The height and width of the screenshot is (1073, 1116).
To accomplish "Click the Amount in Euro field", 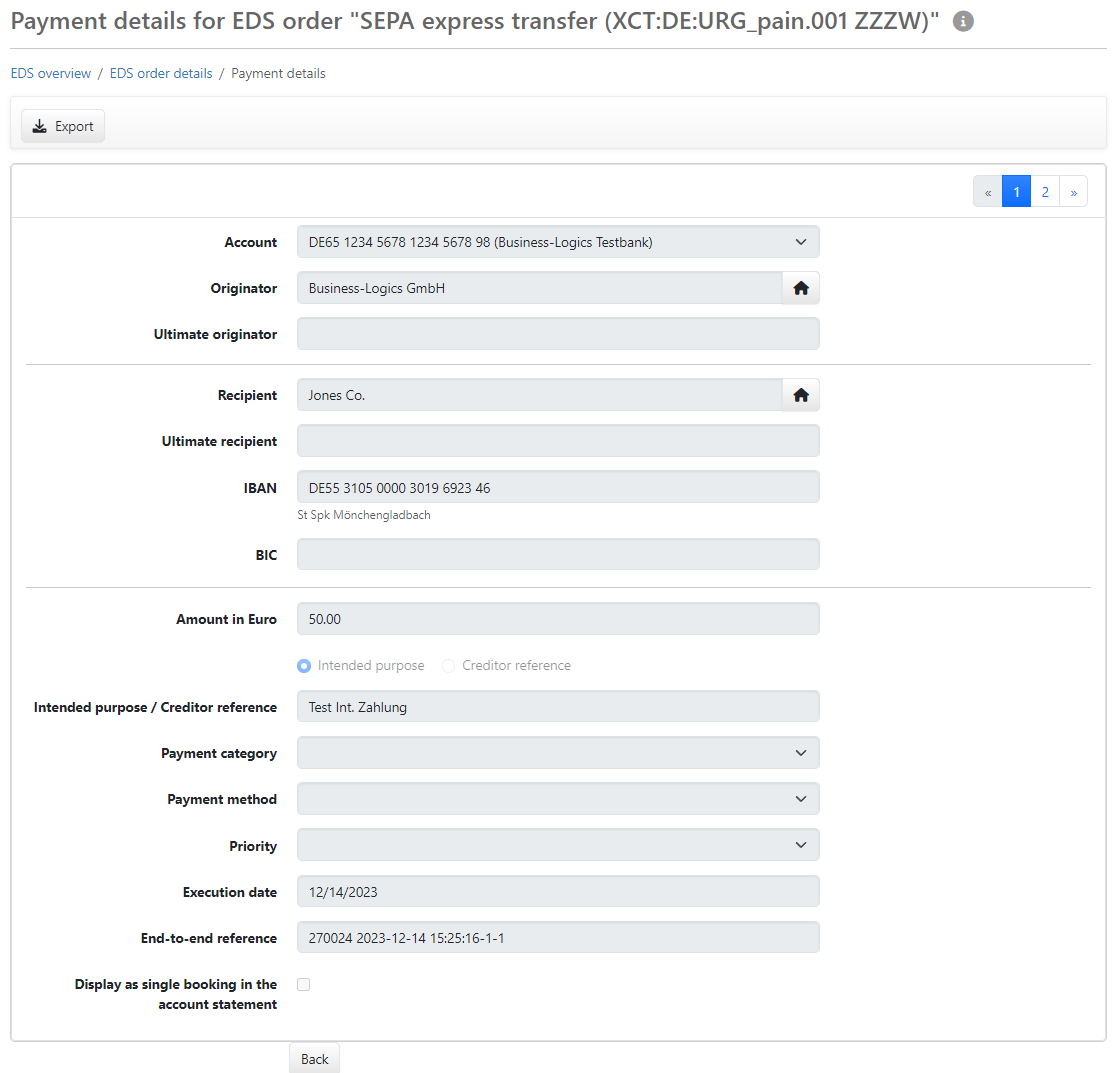I will [x=558, y=619].
